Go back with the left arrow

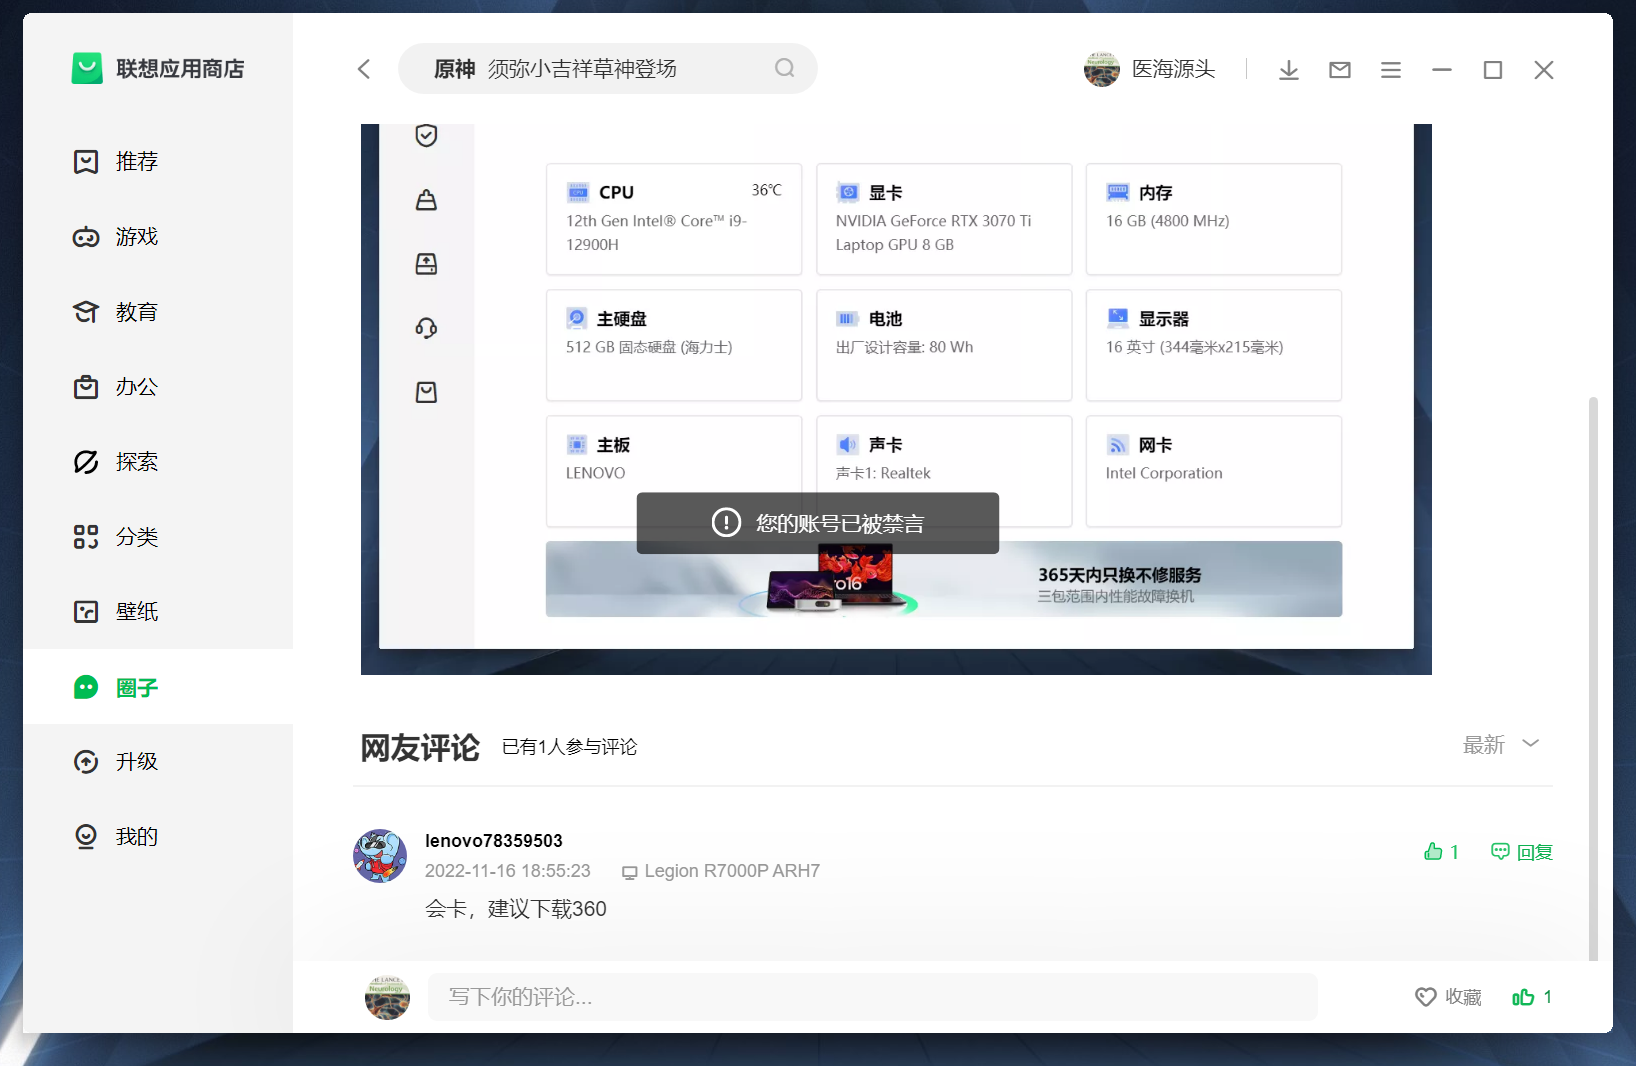(x=364, y=69)
